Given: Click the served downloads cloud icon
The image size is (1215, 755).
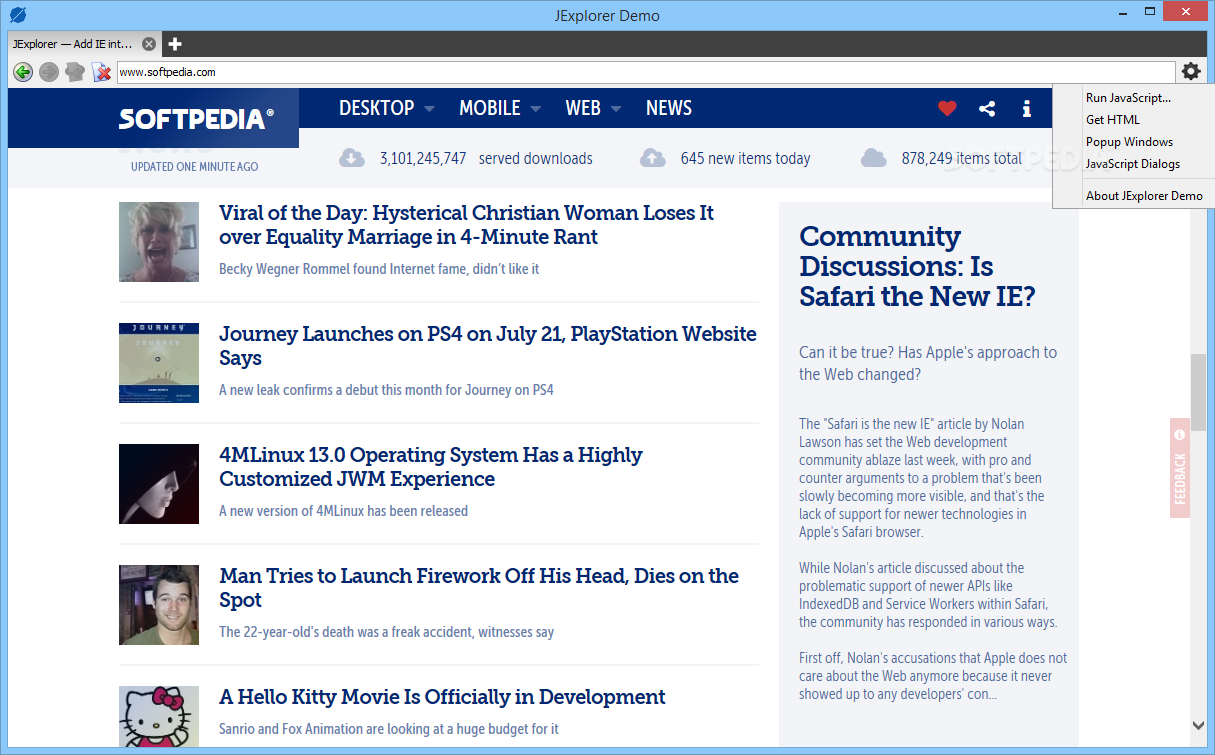Looking at the screenshot, I should click(x=351, y=158).
